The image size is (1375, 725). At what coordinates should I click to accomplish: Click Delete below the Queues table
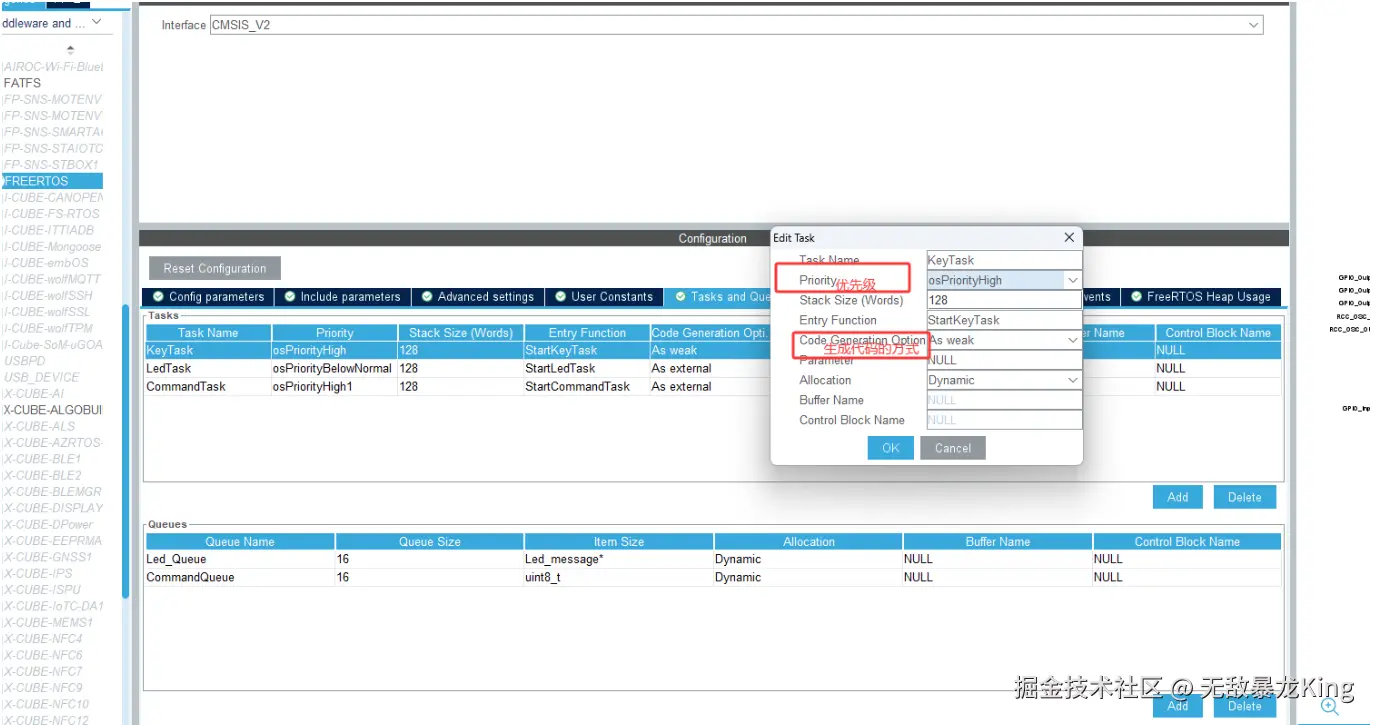click(x=1245, y=706)
